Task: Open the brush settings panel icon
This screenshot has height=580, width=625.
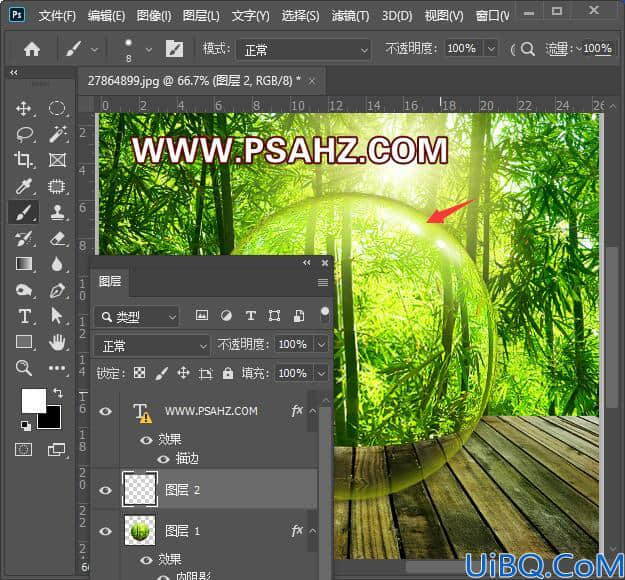Action: click(175, 49)
